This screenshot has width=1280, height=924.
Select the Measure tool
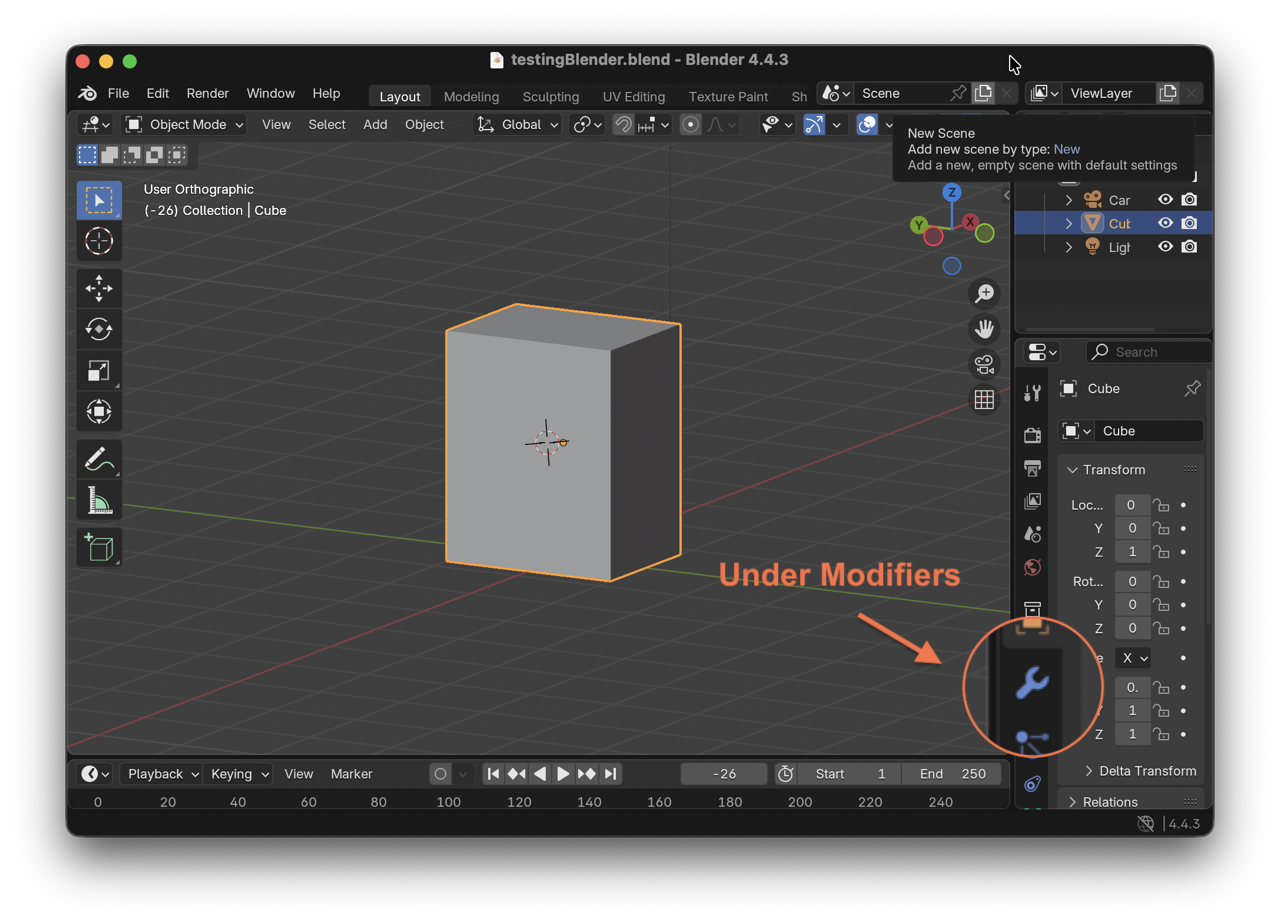pyautogui.click(x=99, y=500)
